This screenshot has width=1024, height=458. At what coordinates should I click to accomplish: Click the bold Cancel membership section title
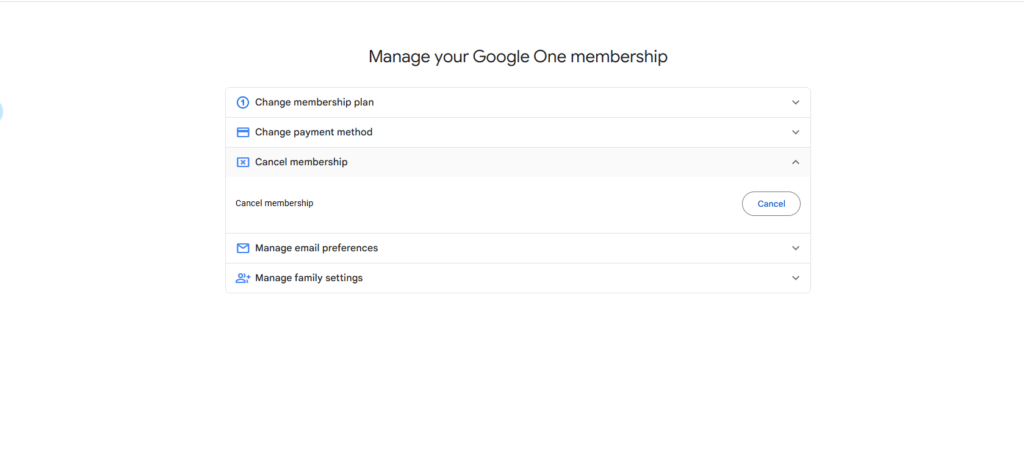coord(301,162)
